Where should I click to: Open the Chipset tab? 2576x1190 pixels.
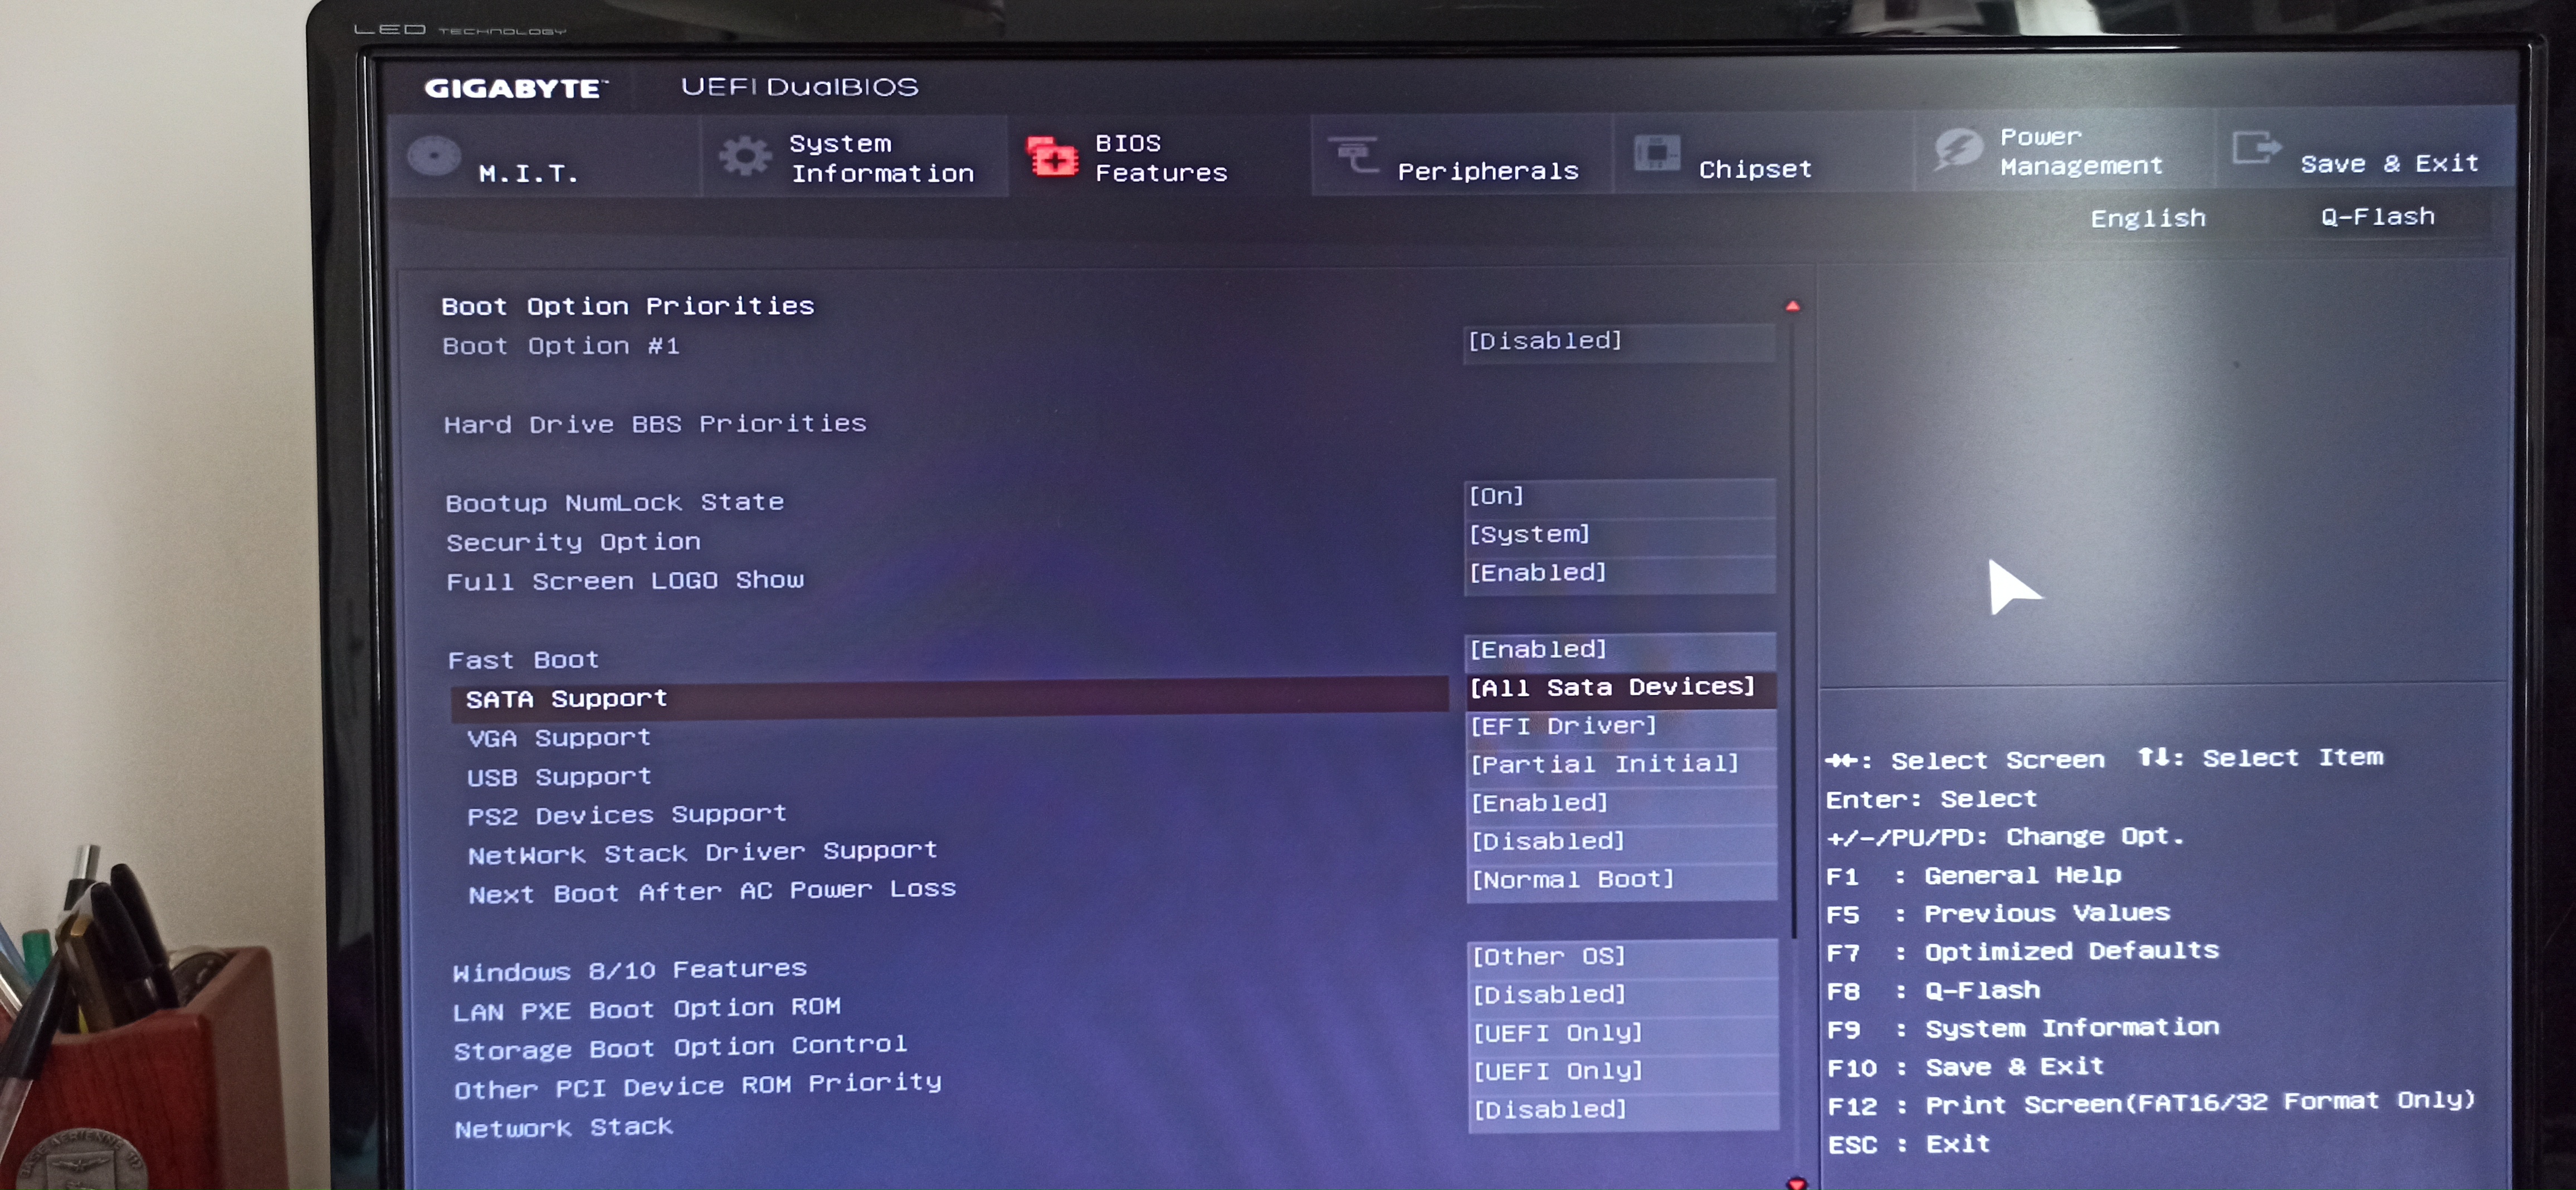click(1764, 153)
